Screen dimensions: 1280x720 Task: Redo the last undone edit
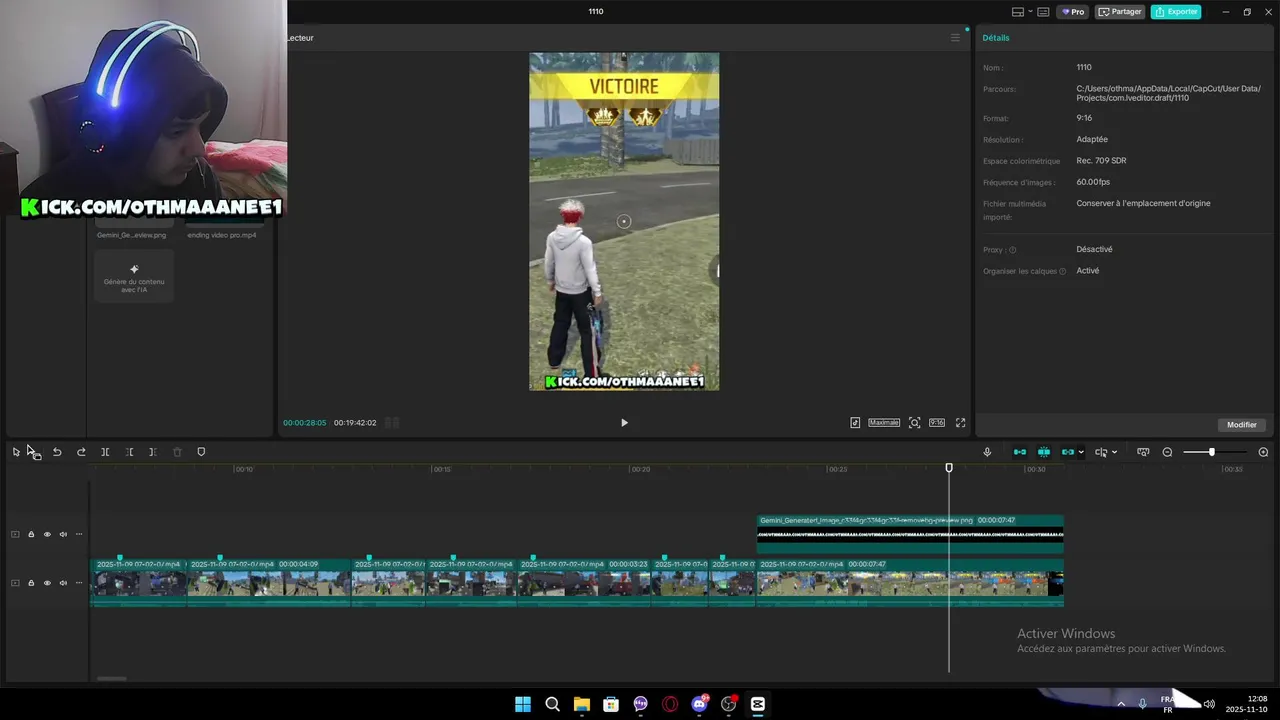(x=81, y=452)
